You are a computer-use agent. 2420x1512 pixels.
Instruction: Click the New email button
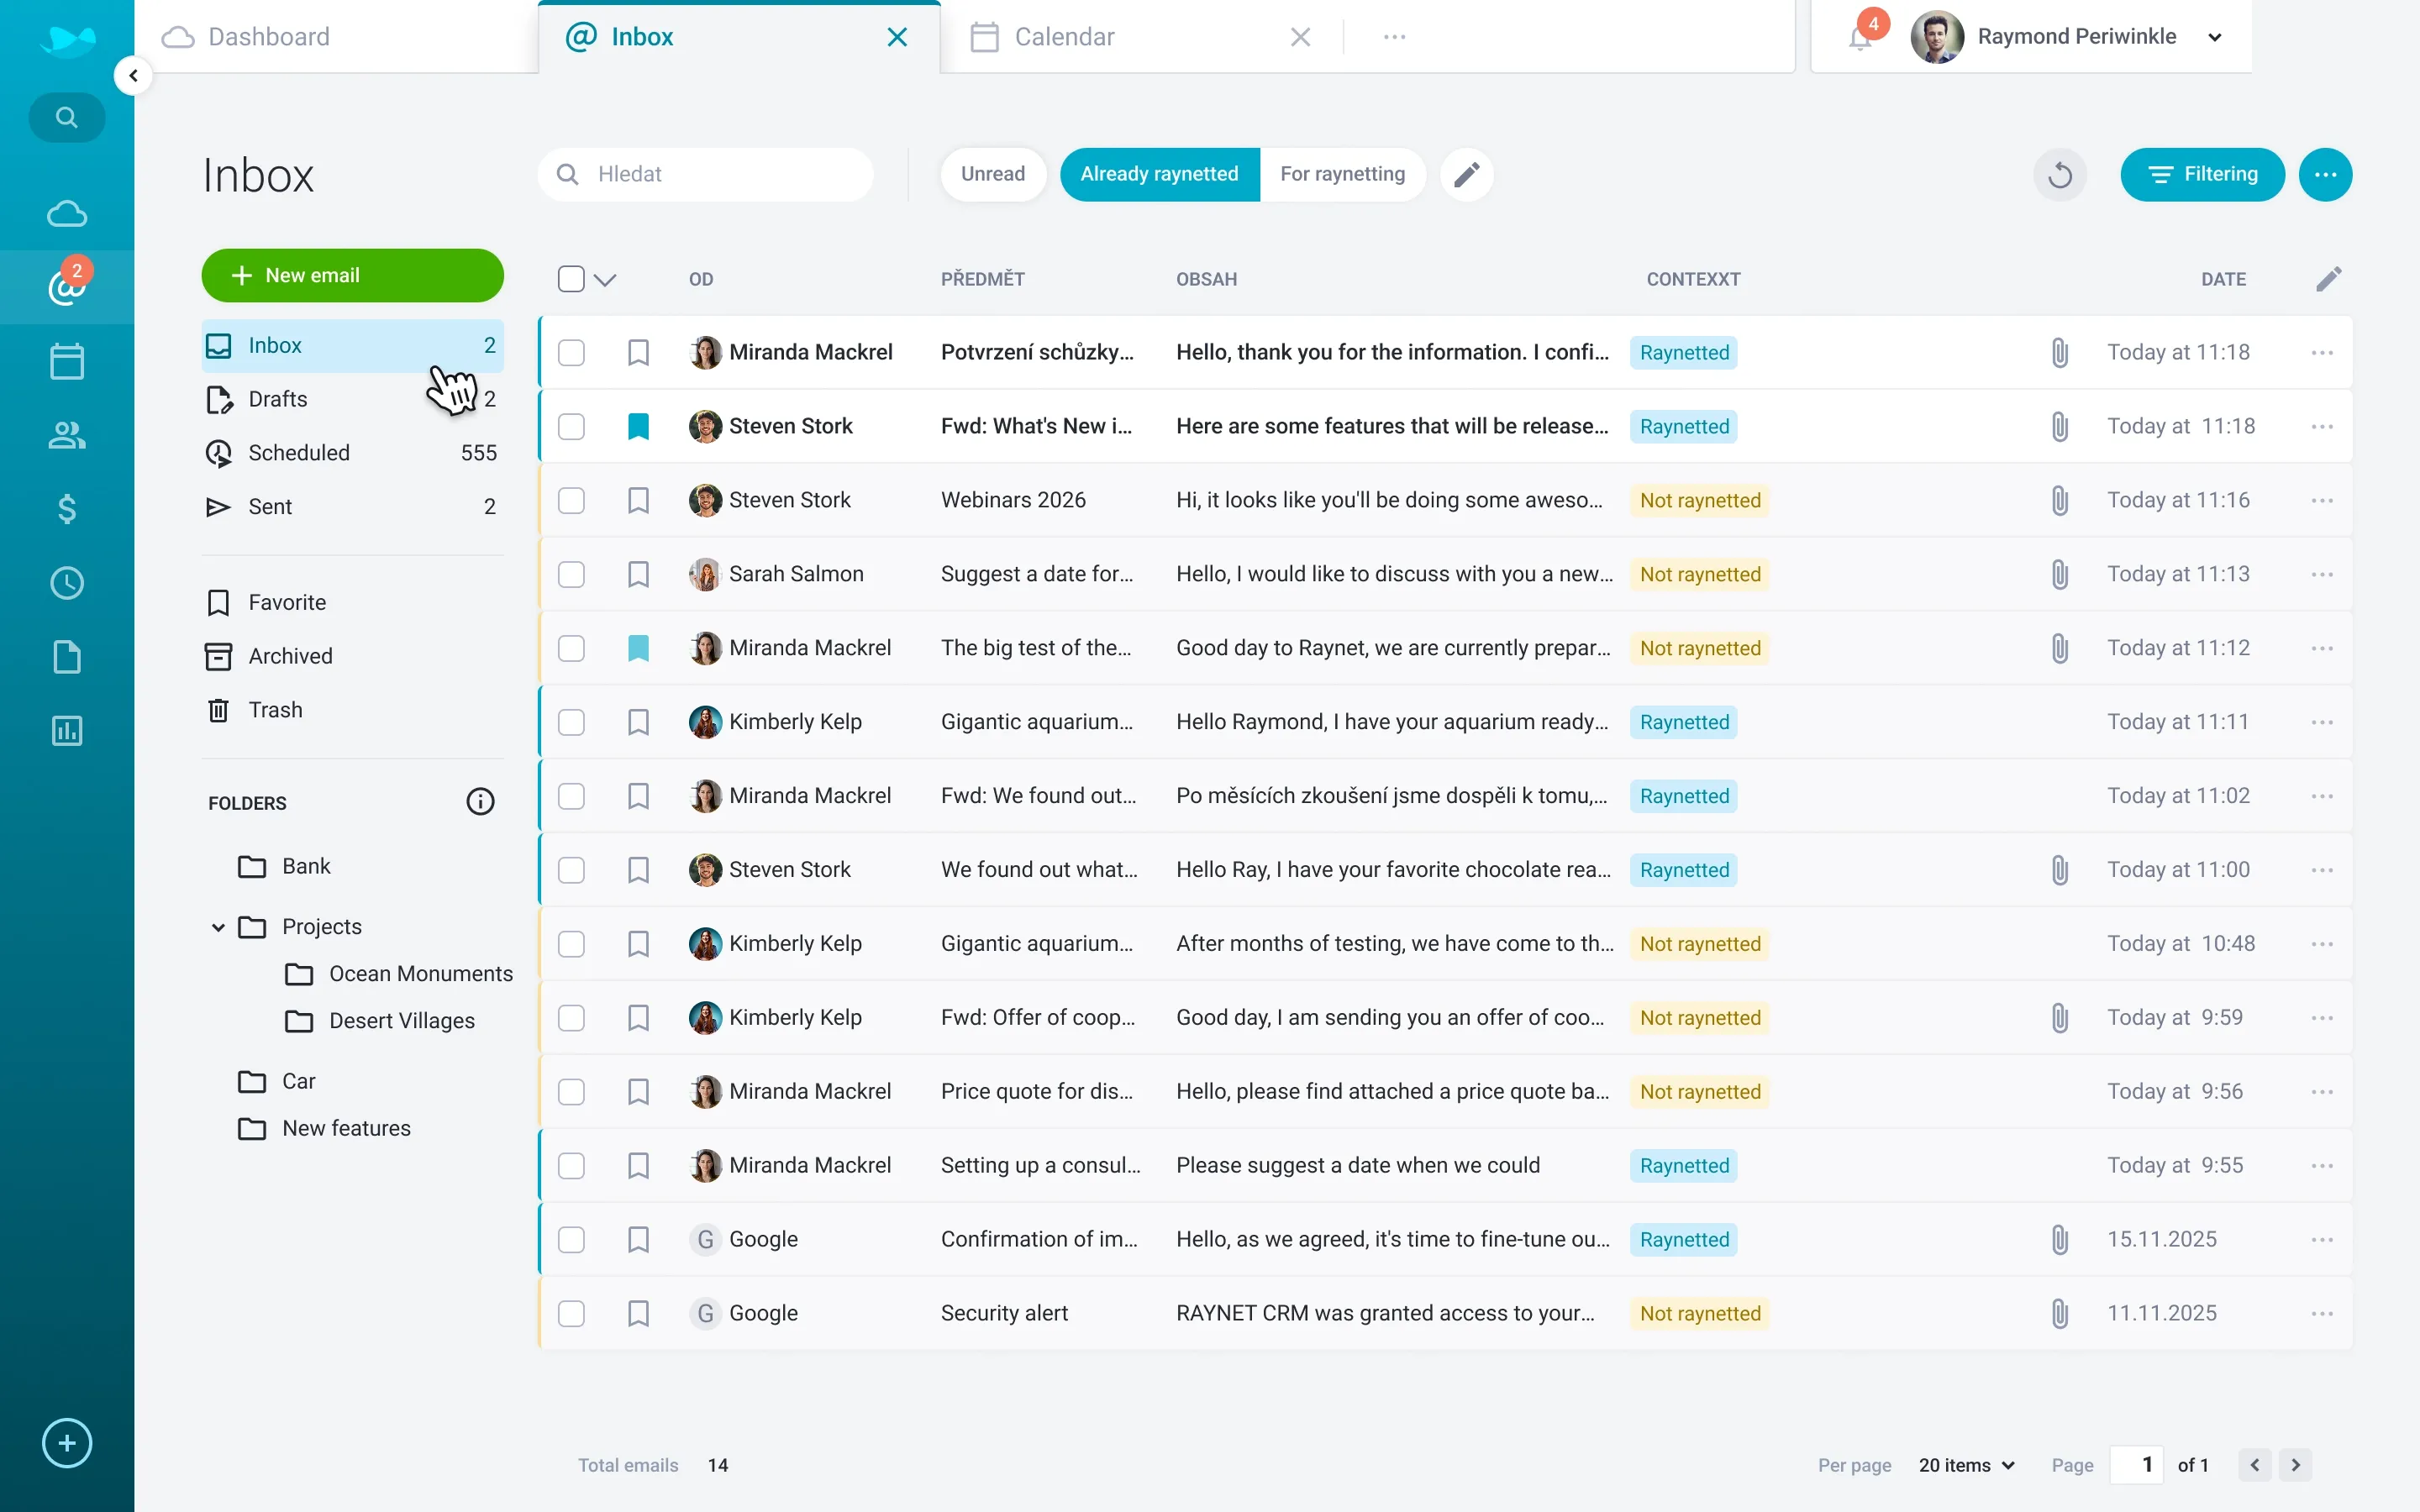click(x=352, y=275)
